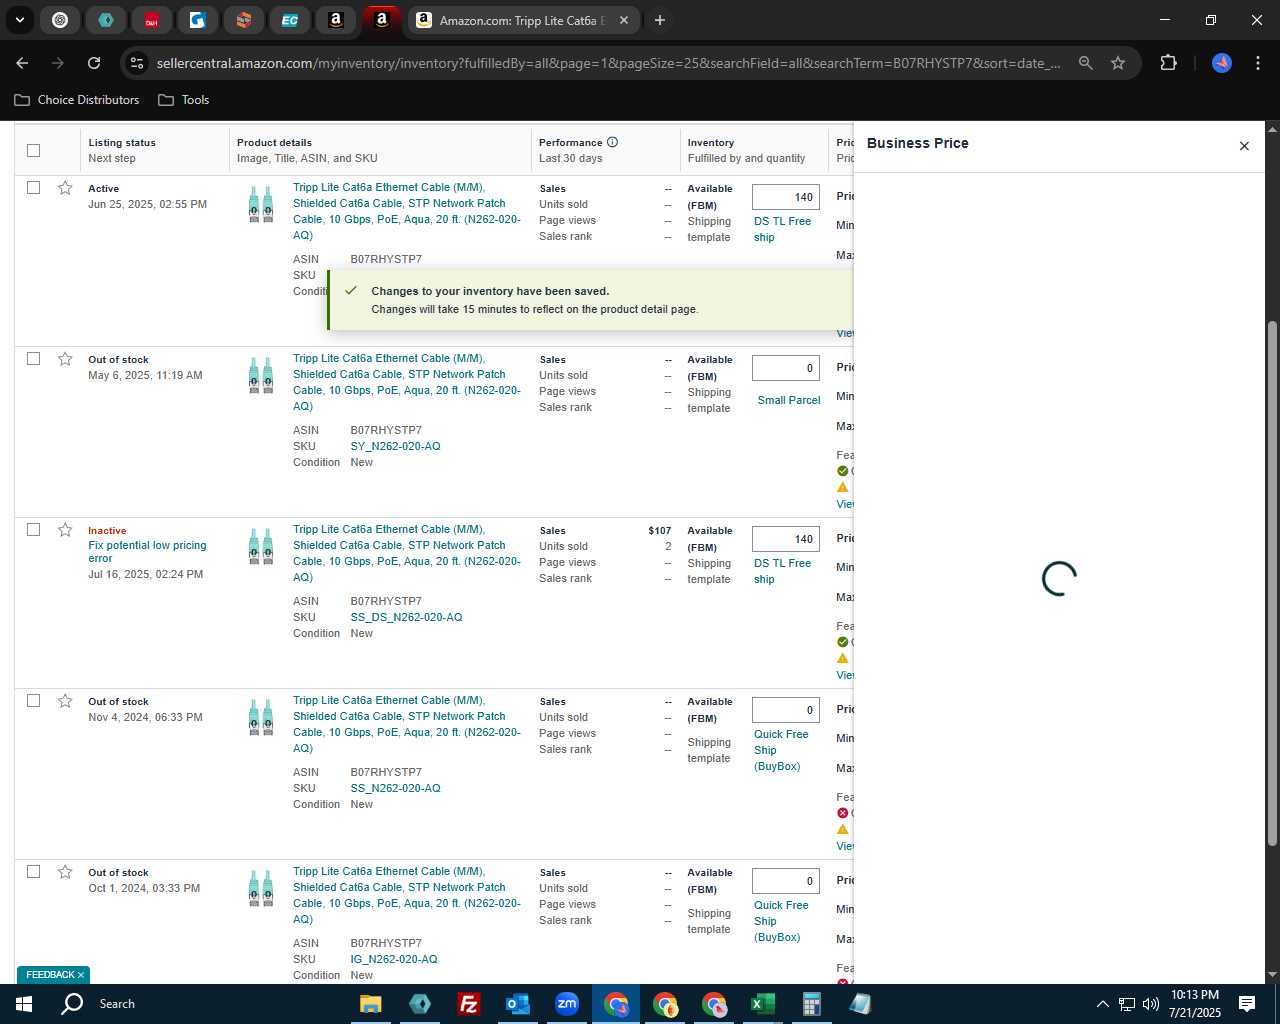Image resolution: width=1280 pixels, height=1024 pixels.
Task: Open the zoom magnifier icon in address bar
Action: click(1086, 63)
